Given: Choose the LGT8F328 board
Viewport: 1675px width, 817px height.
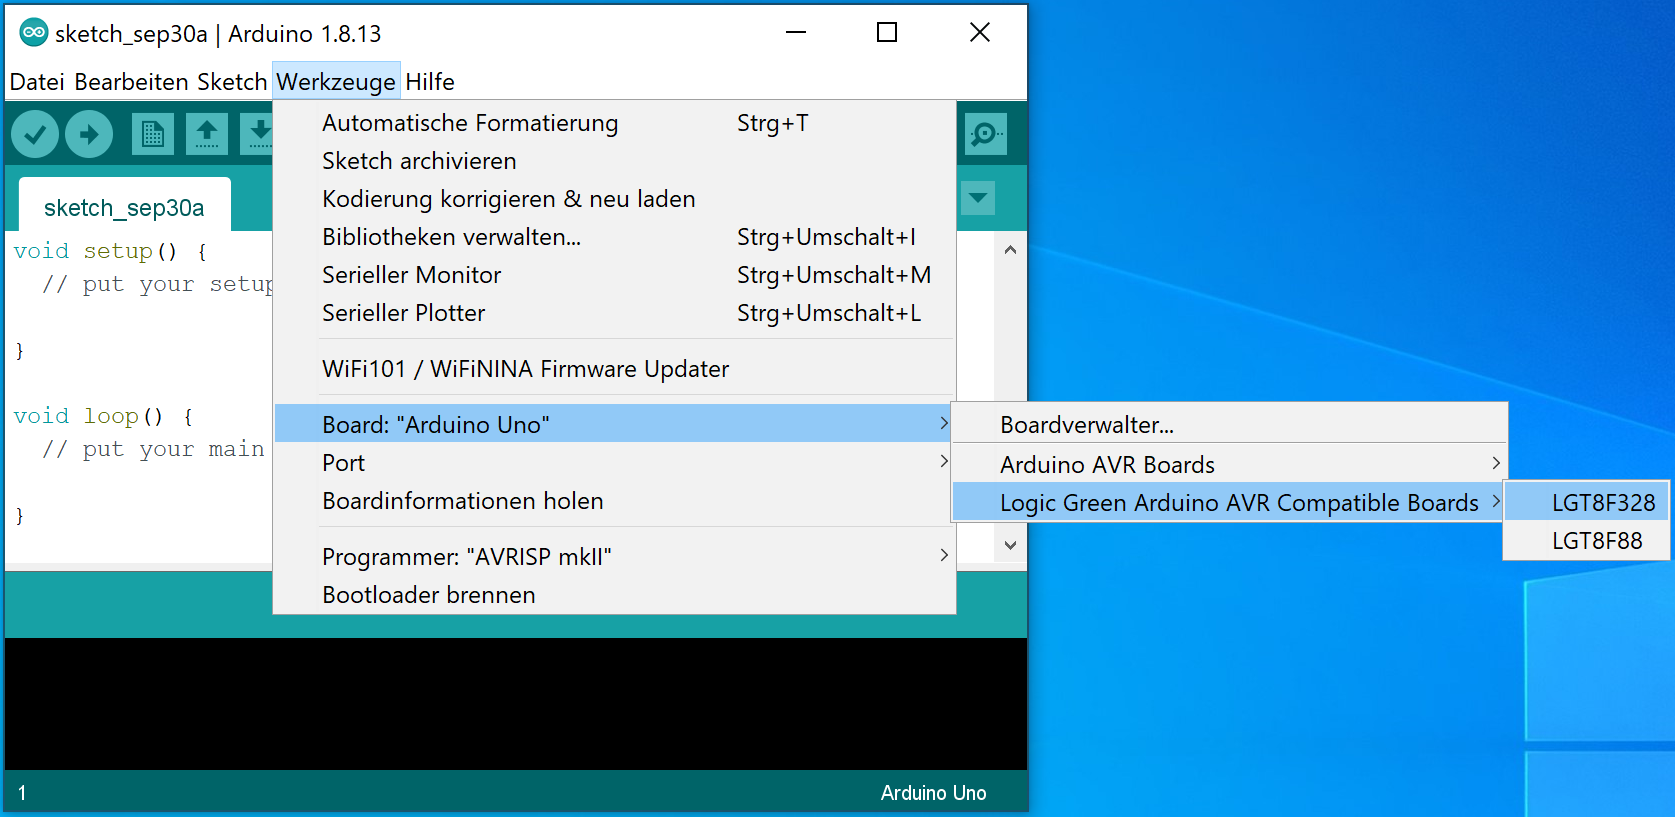Looking at the screenshot, I should pyautogui.click(x=1587, y=503).
